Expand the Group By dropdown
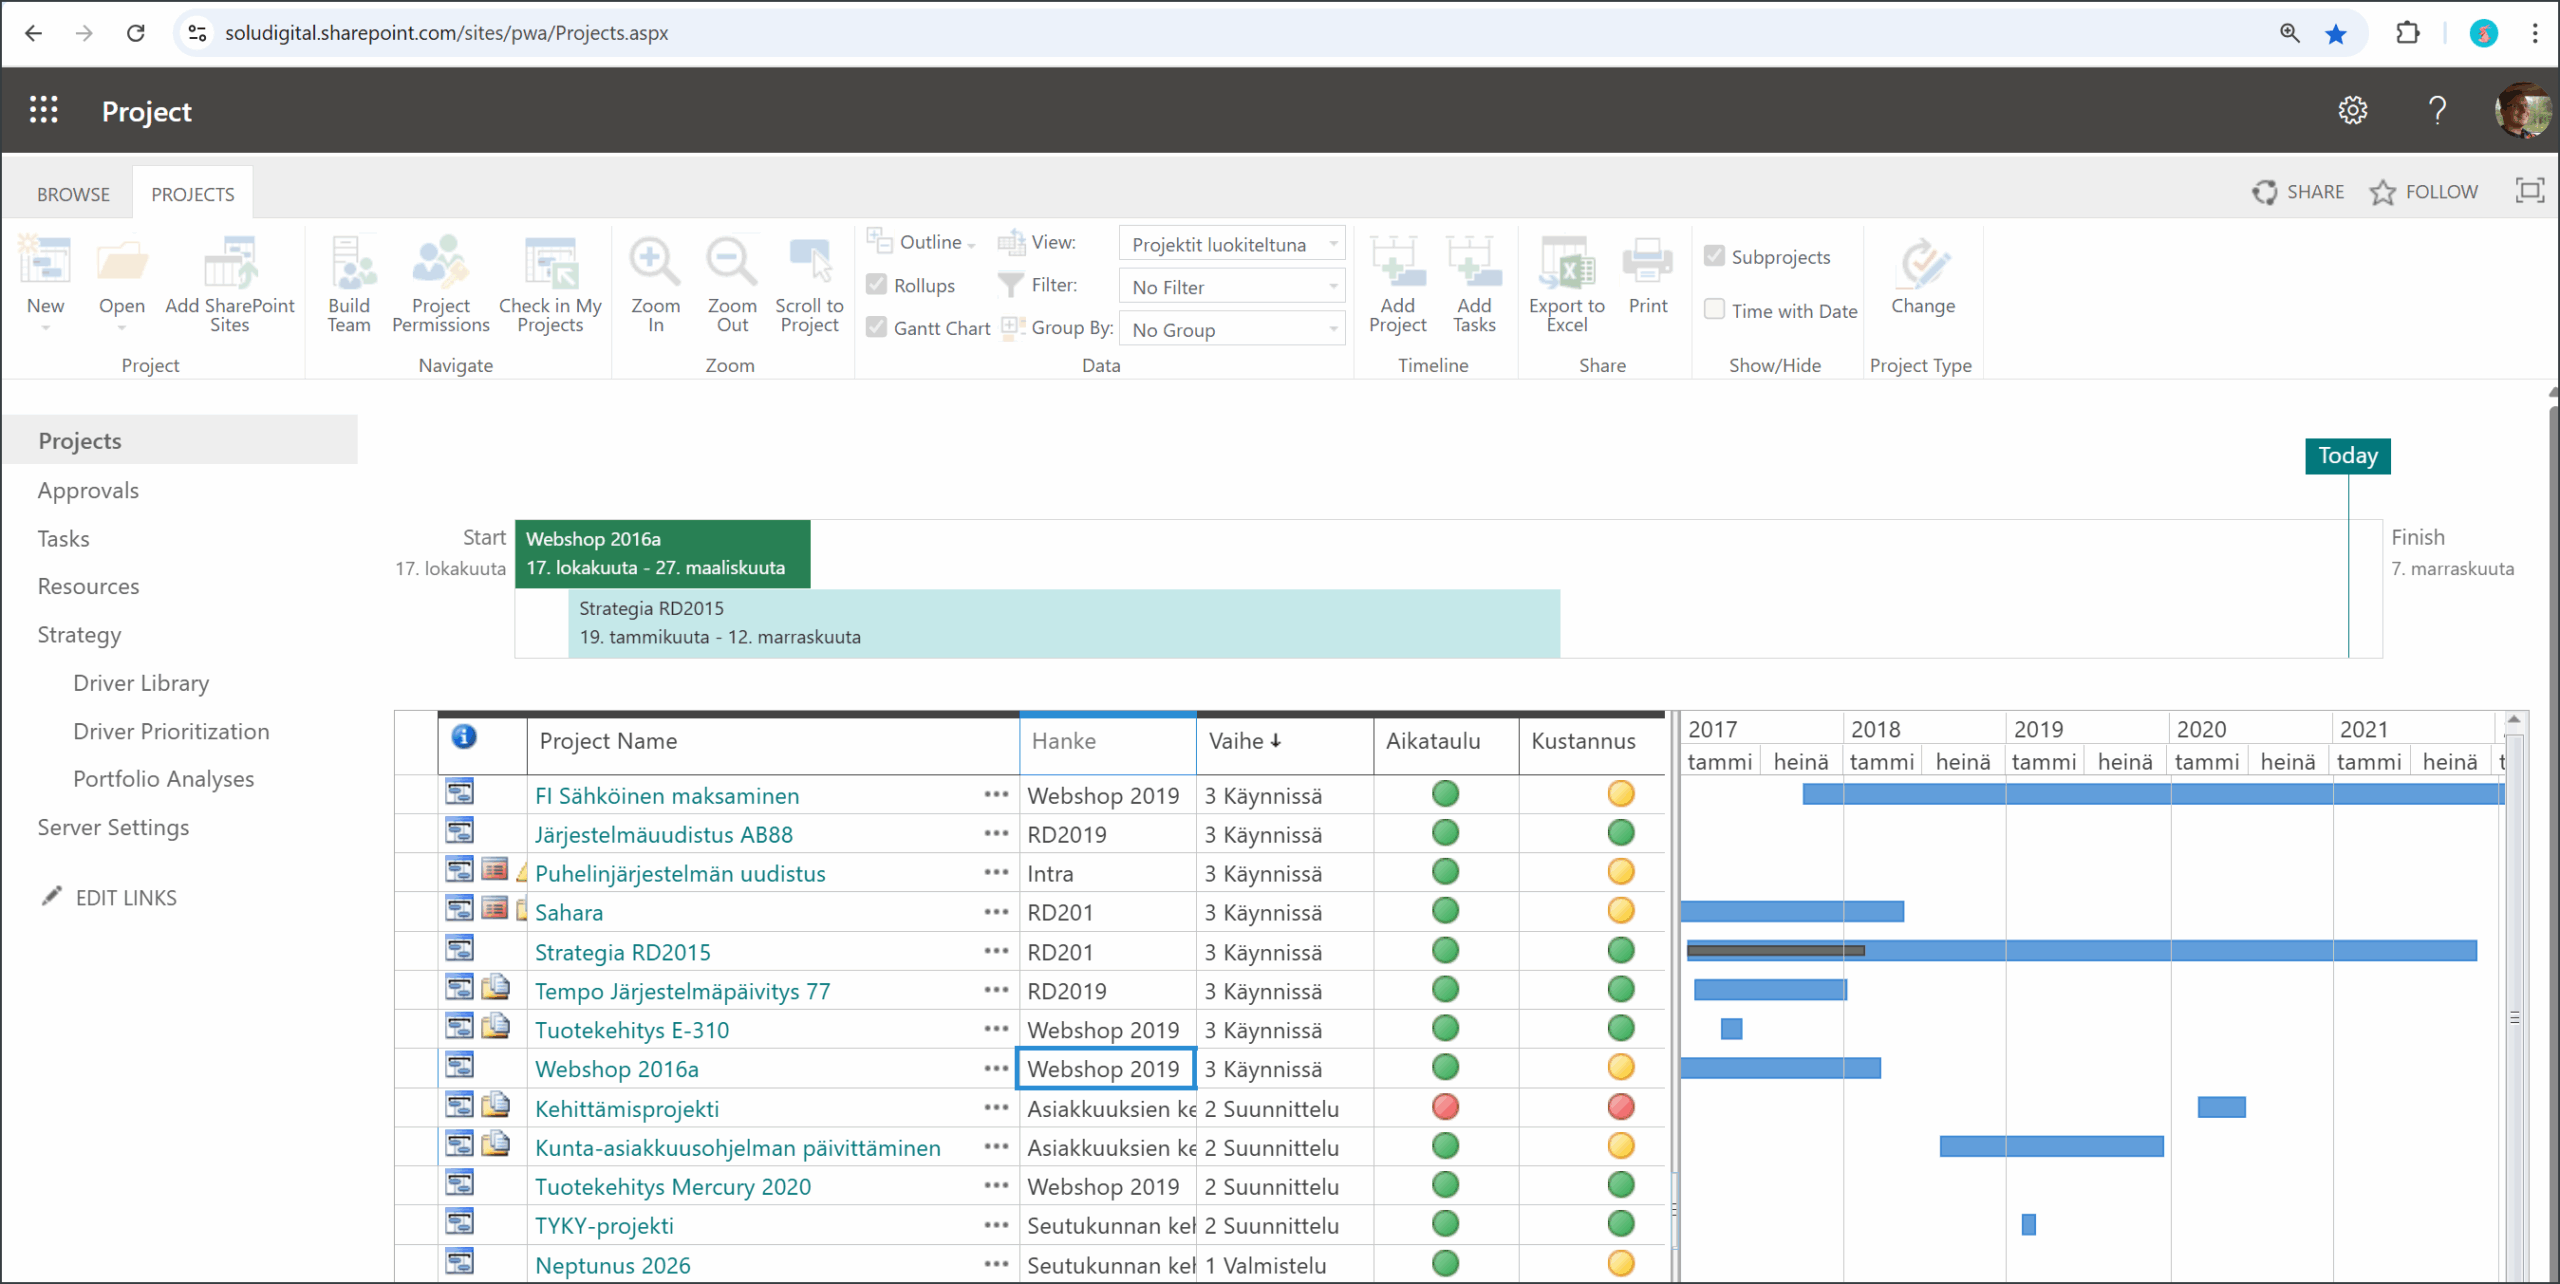The image size is (2560, 1284). 1232,328
